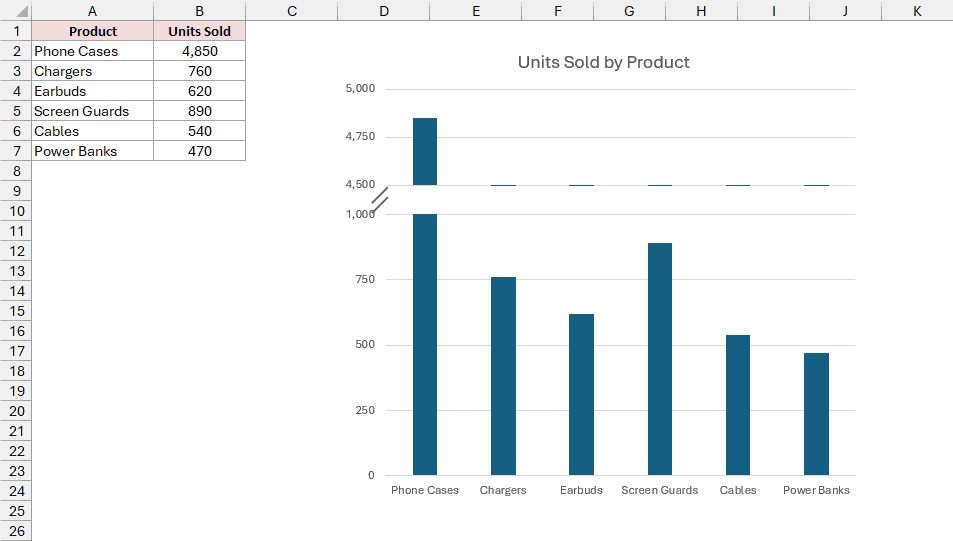This screenshot has height=541, width=953.
Task: Select column F header
Action: pyautogui.click(x=557, y=10)
